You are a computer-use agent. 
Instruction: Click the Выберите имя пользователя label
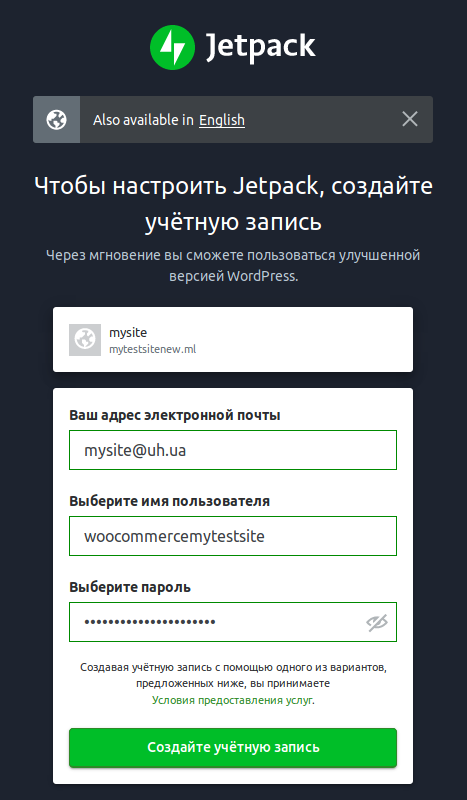coord(169,501)
